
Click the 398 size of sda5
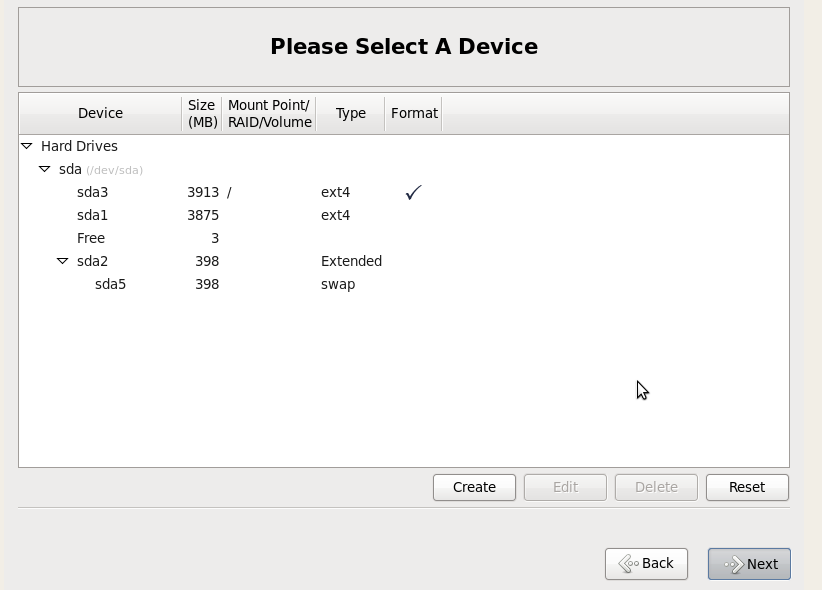207,284
